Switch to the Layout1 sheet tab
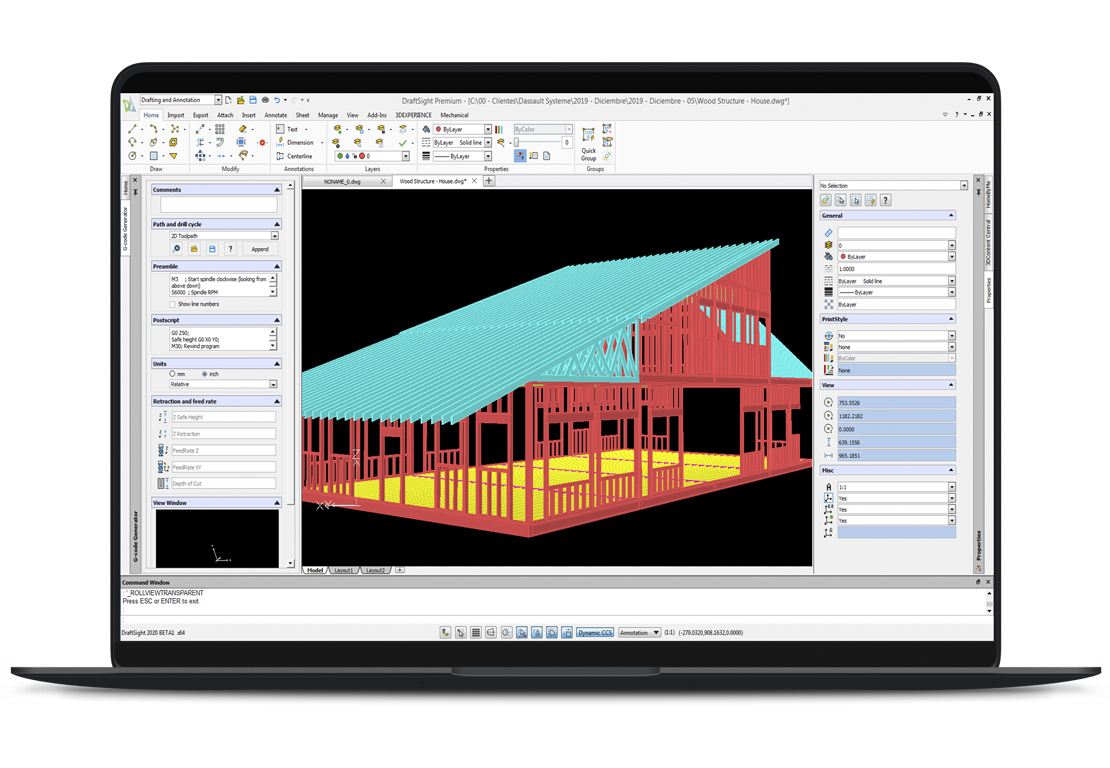Viewport: 1110px width, 768px height. click(344, 570)
